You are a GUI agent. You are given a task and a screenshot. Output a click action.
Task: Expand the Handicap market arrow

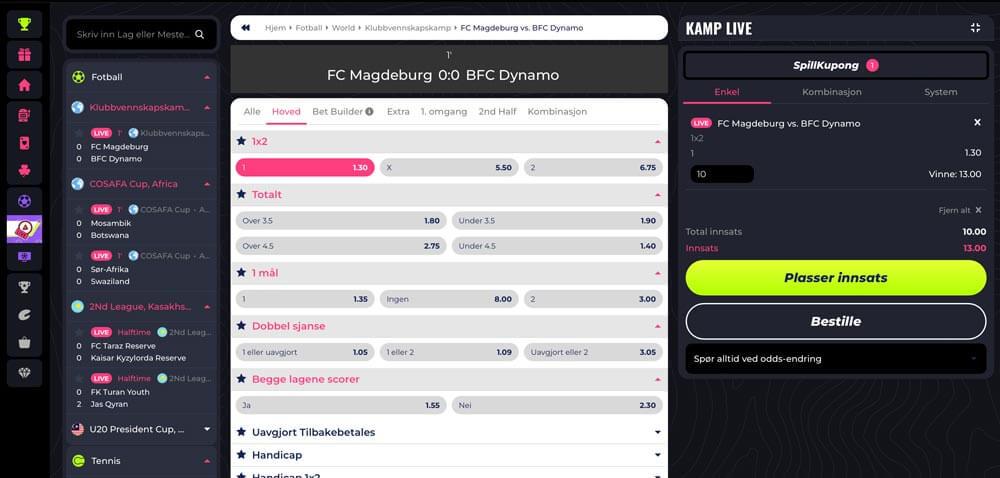click(x=658, y=455)
